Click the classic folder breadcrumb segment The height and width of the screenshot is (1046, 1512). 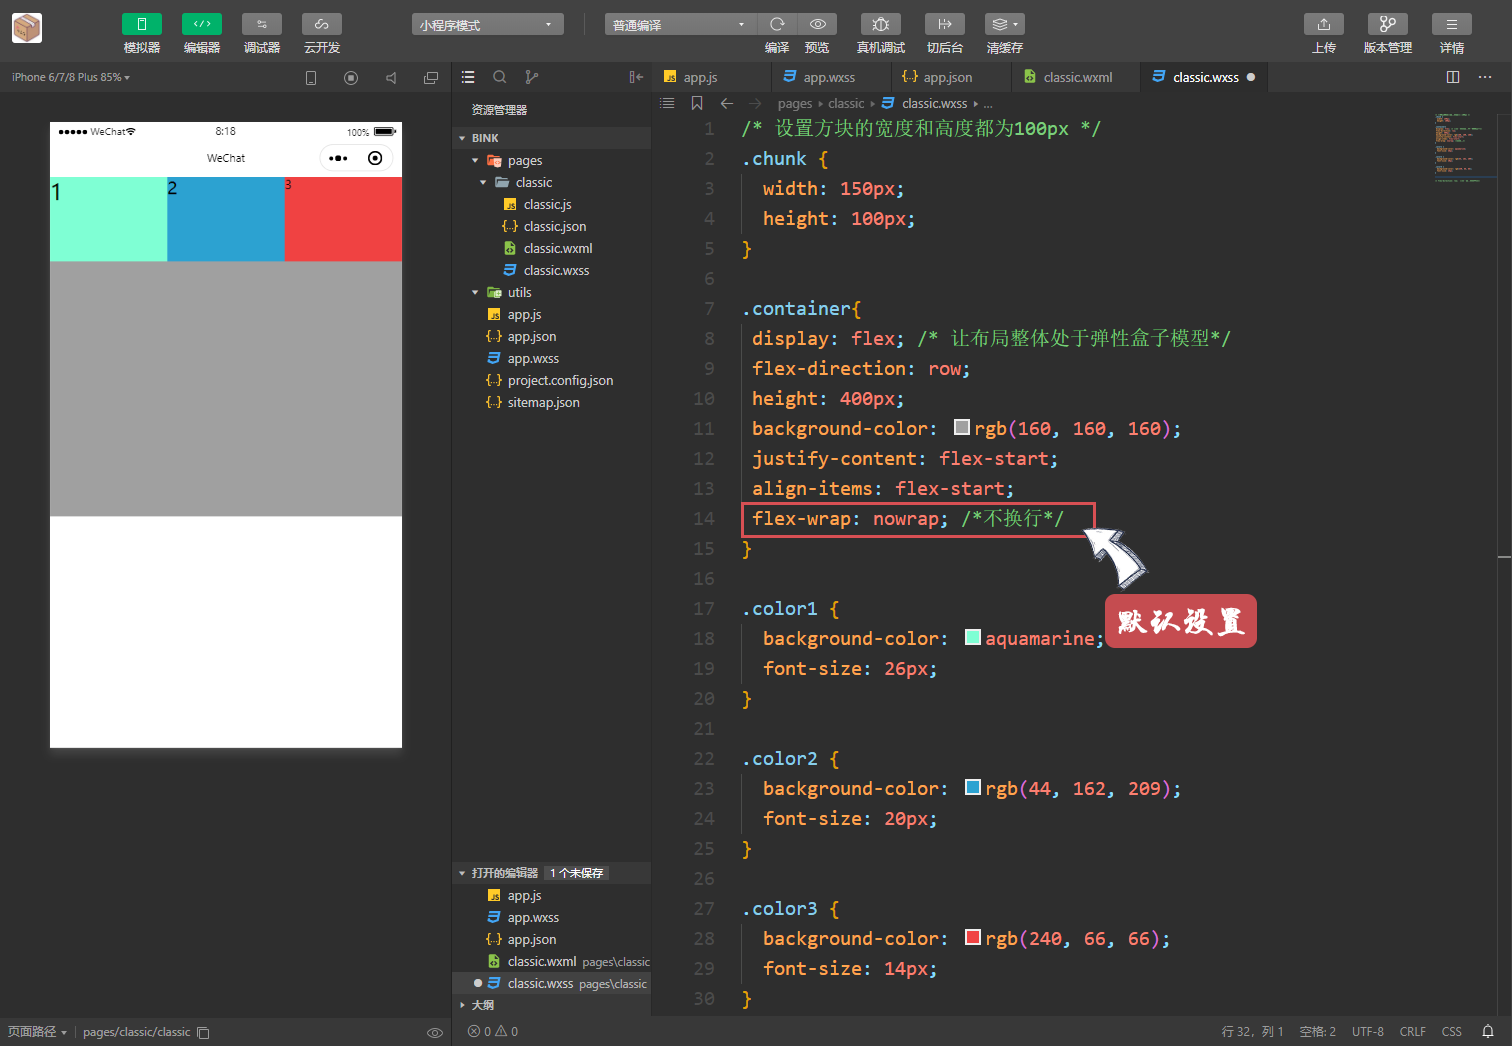pyautogui.click(x=846, y=103)
